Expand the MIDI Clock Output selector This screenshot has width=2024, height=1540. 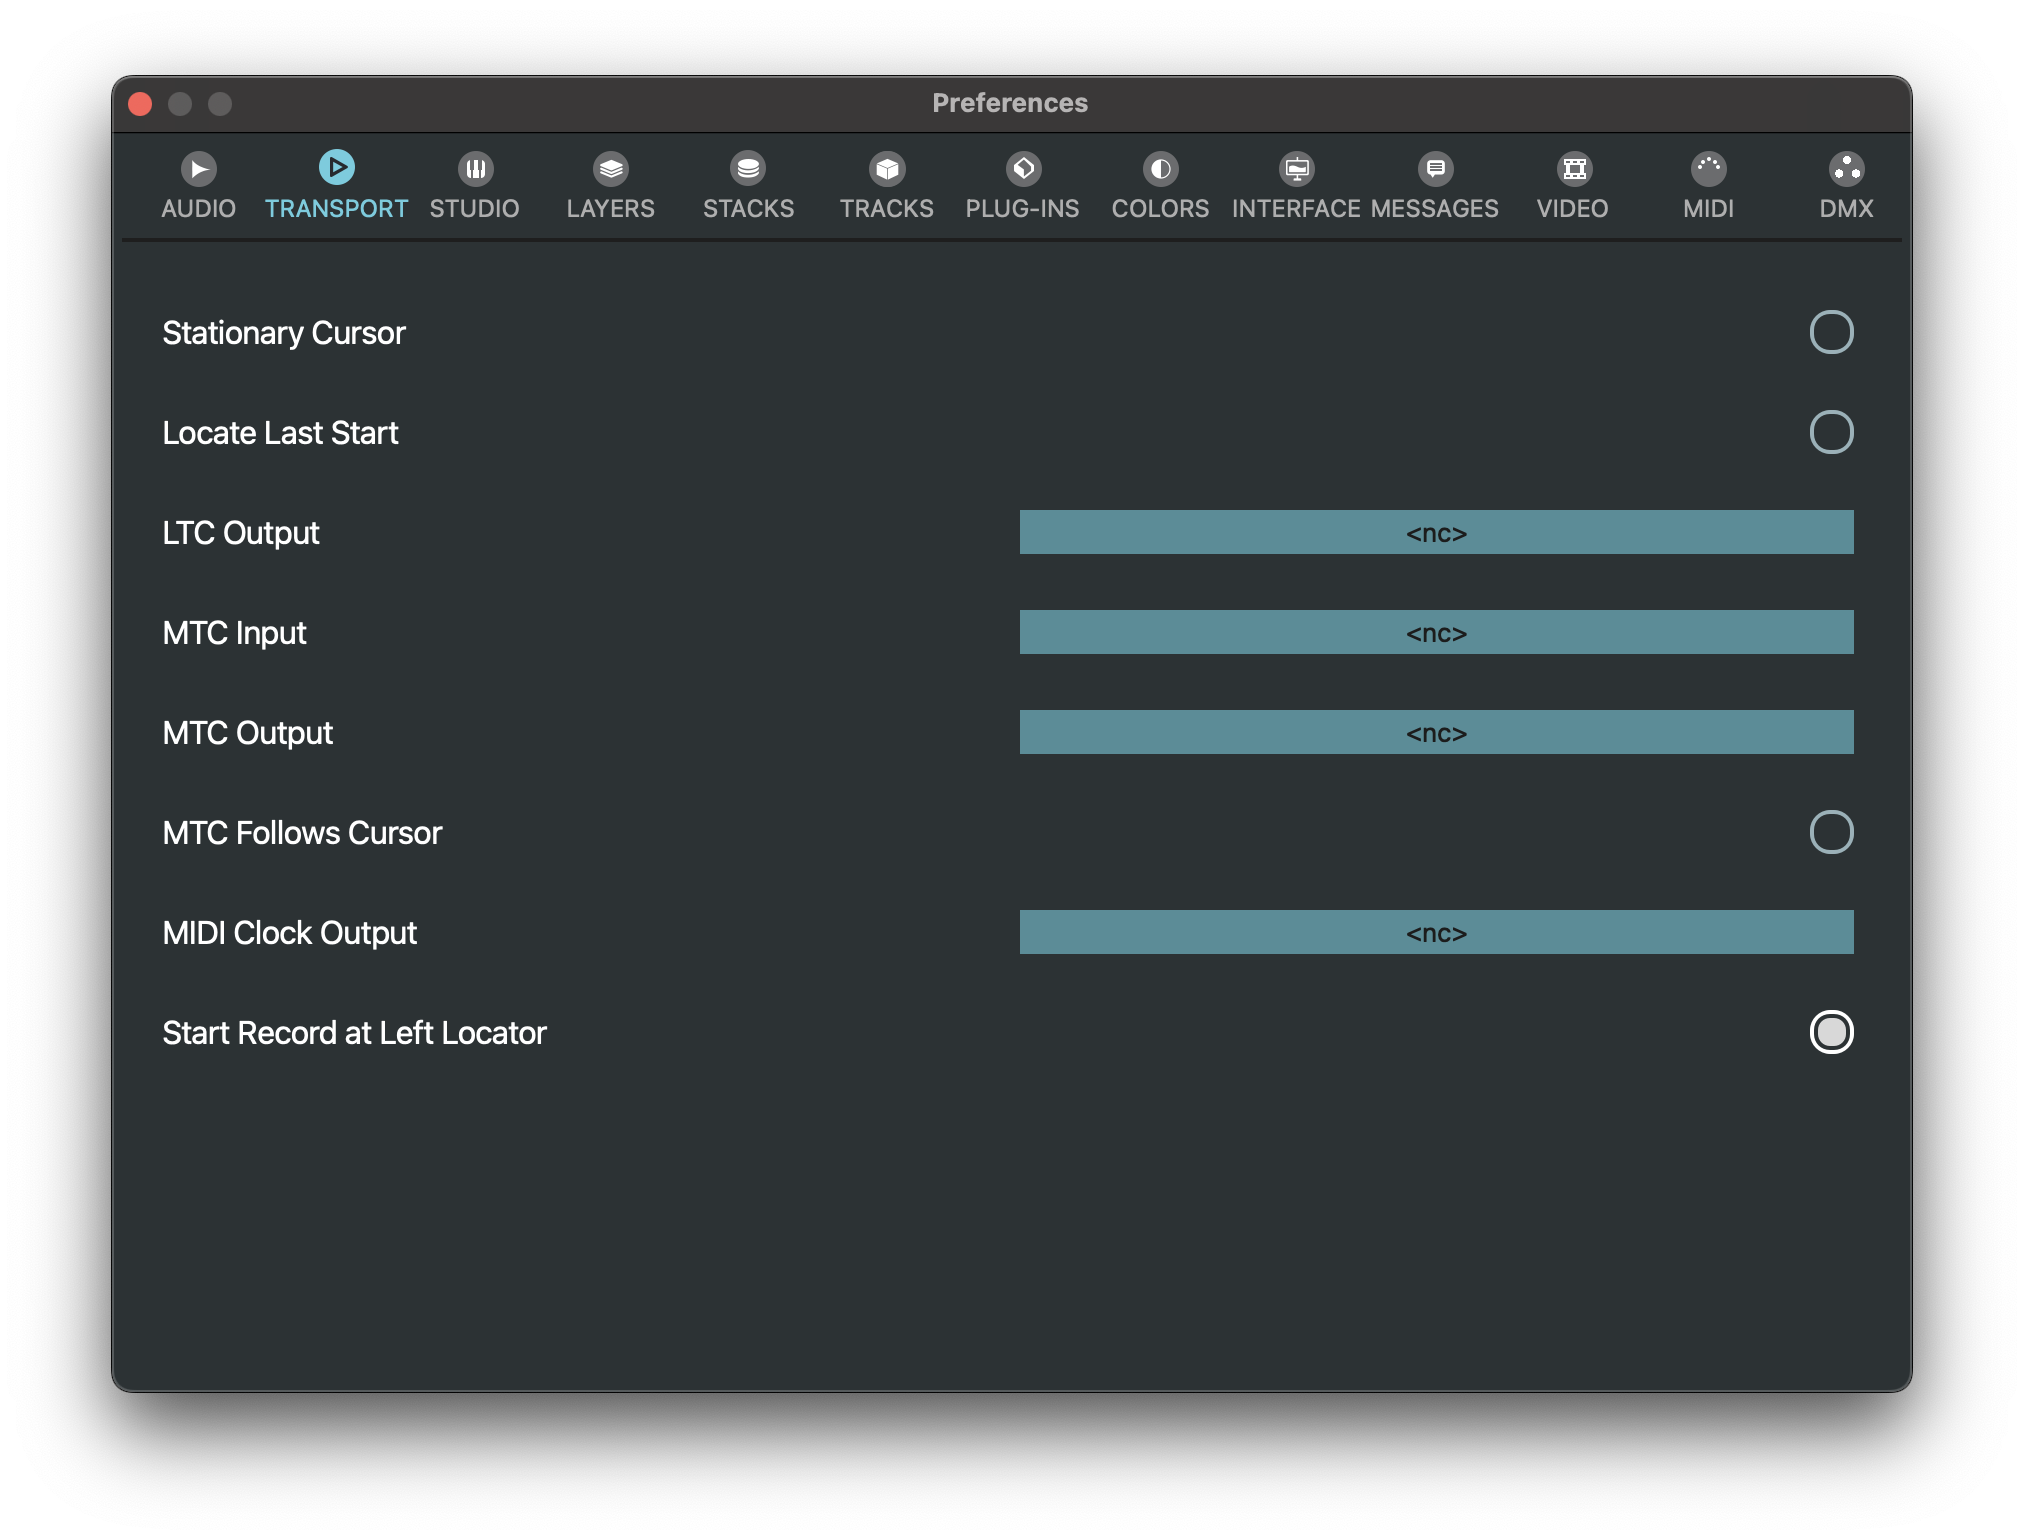[x=1436, y=932]
